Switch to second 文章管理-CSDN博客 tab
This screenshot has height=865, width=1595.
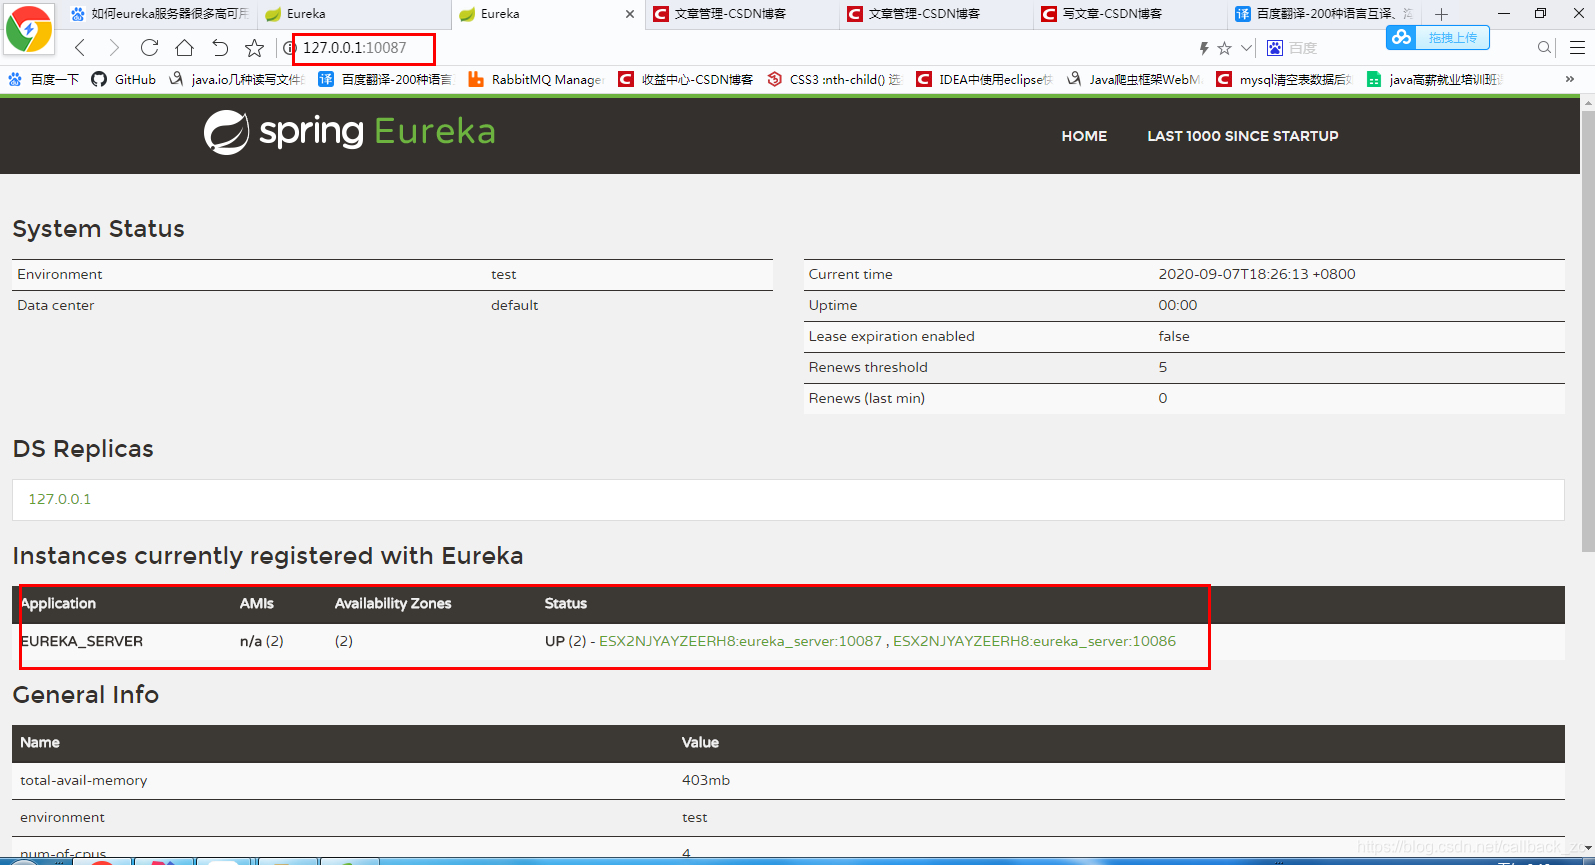pos(935,14)
